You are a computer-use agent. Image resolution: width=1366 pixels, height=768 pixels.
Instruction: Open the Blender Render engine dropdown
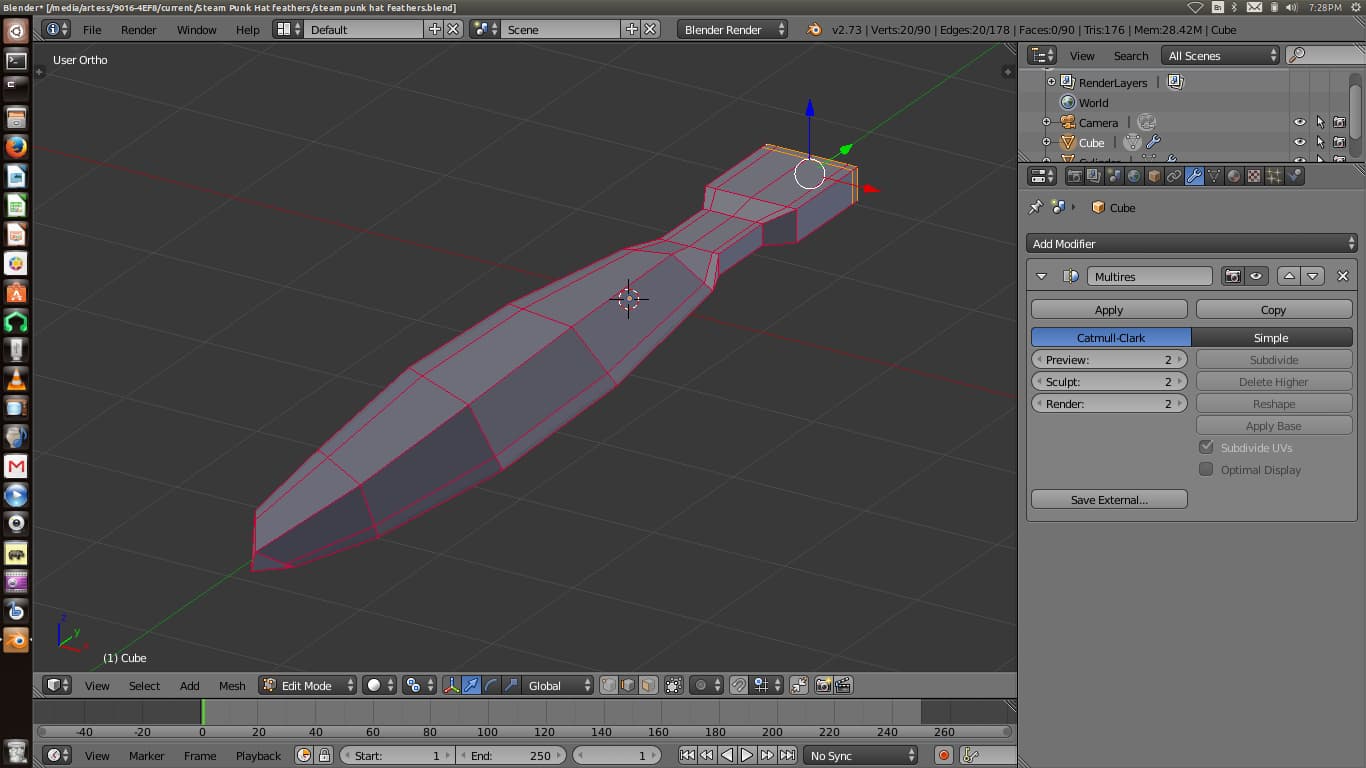pyautogui.click(x=730, y=29)
